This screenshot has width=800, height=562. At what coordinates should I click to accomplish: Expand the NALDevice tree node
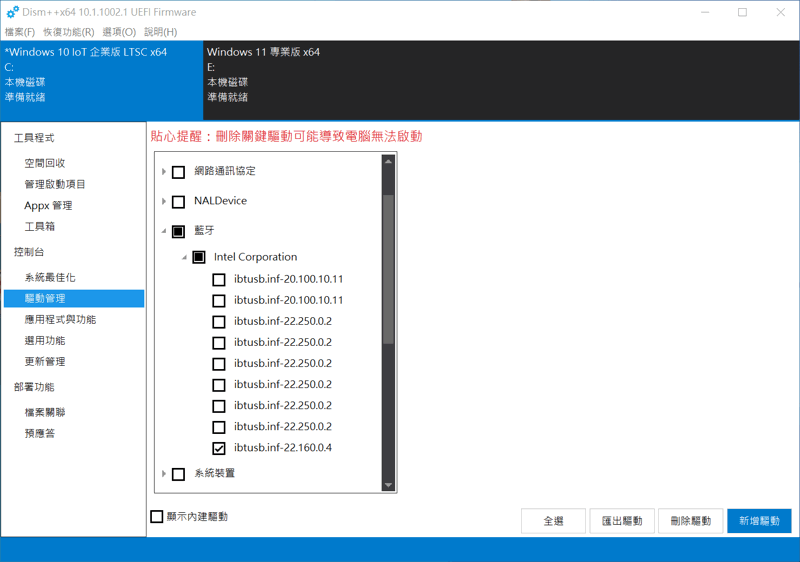(164, 201)
